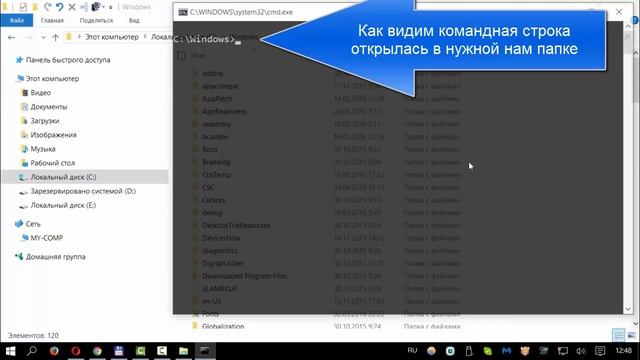The height and width of the screenshot is (360, 640).
Task: Click the cmd.exe window title bar icon
Action: coord(183,12)
